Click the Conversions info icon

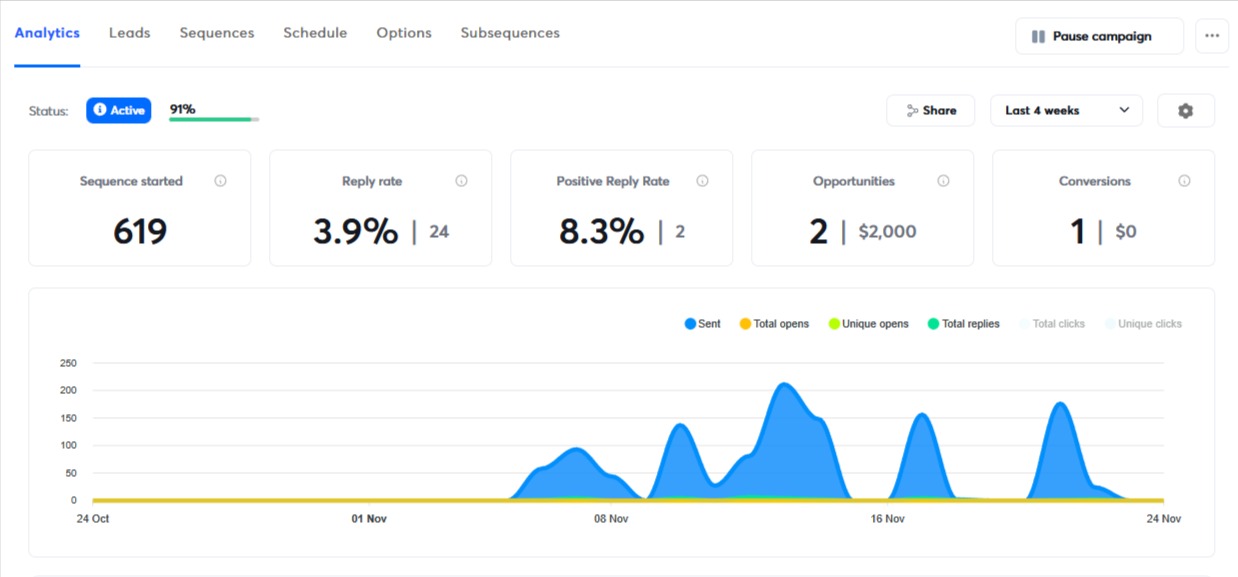[x=1185, y=181]
